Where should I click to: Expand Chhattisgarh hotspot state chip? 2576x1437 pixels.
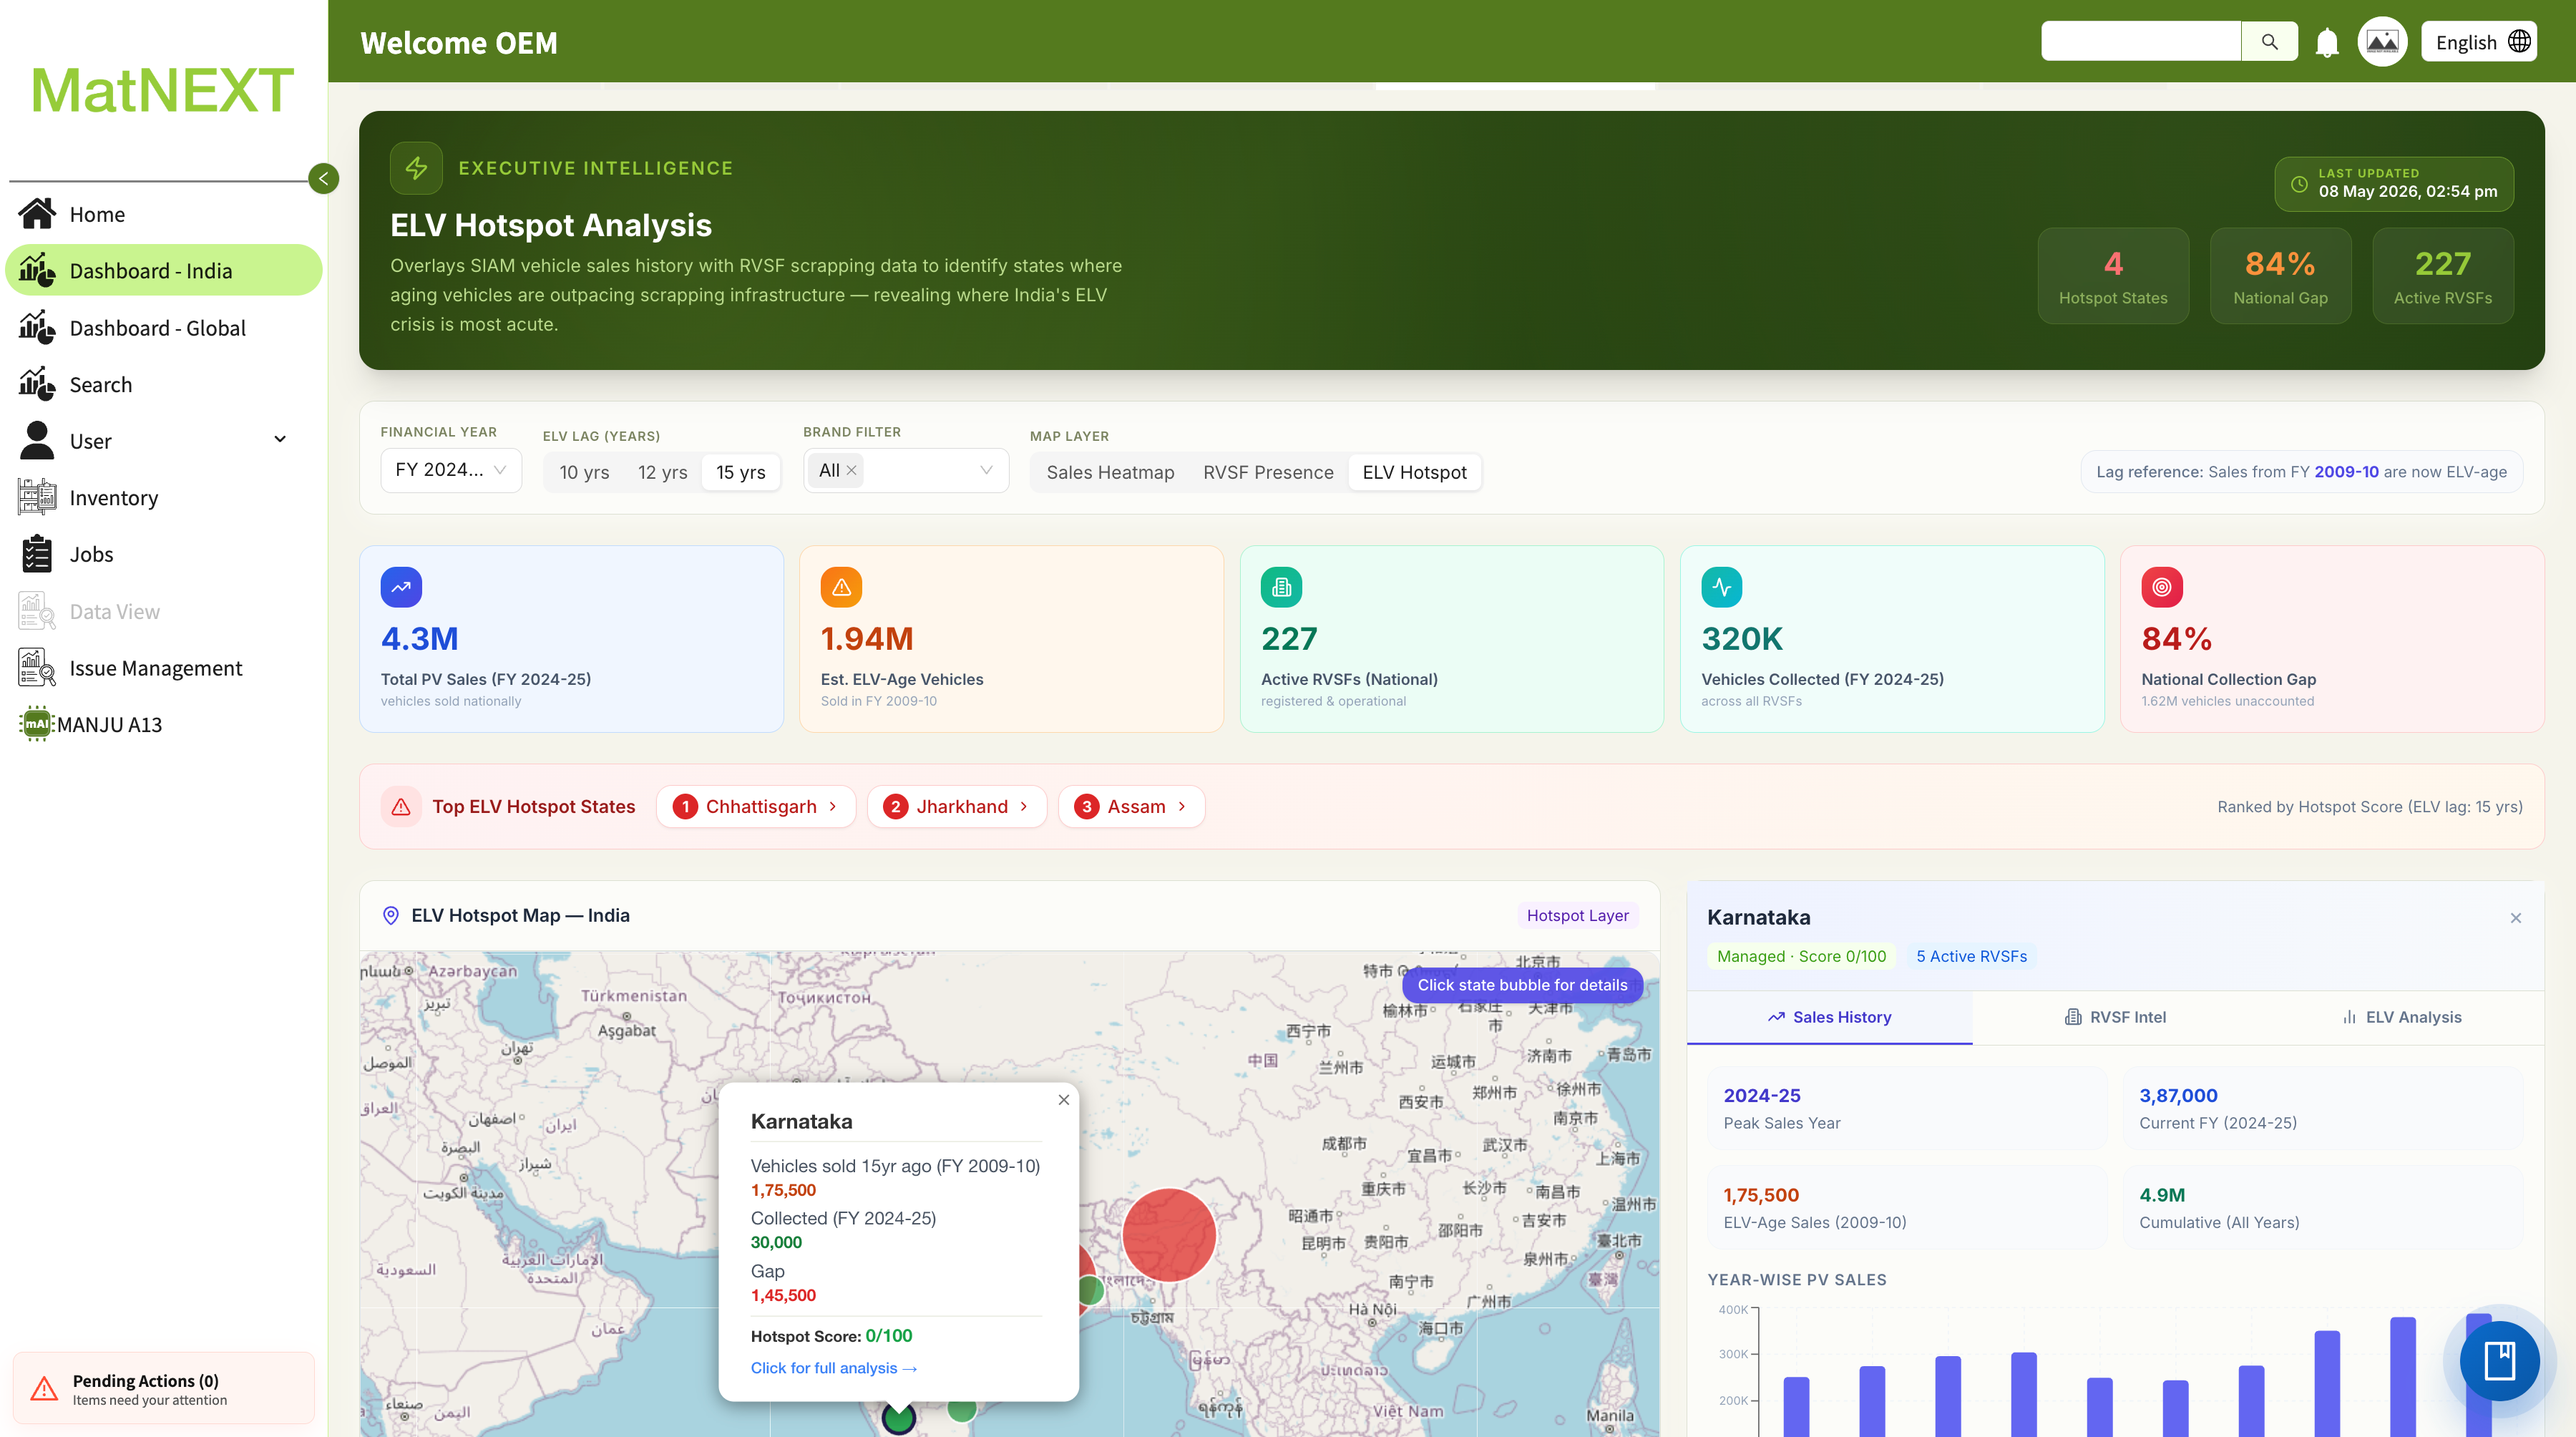[x=755, y=806]
